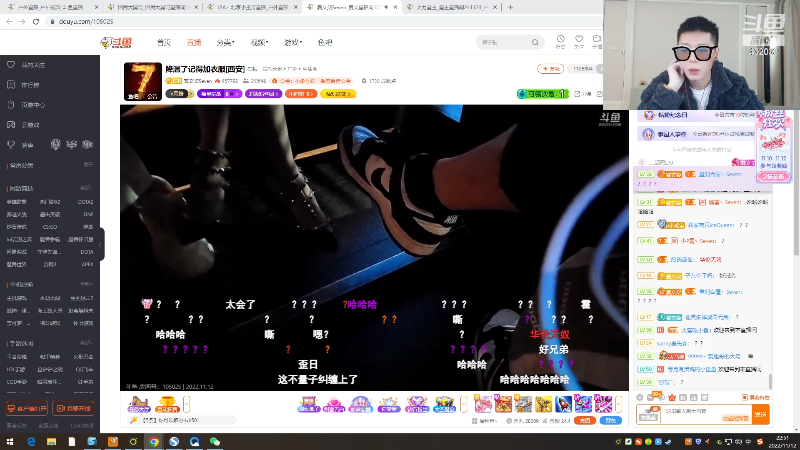Image resolution: width=800 pixels, height=450 pixels.
Task: Click the volume icon in the system tray
Action: pos(738,442)
